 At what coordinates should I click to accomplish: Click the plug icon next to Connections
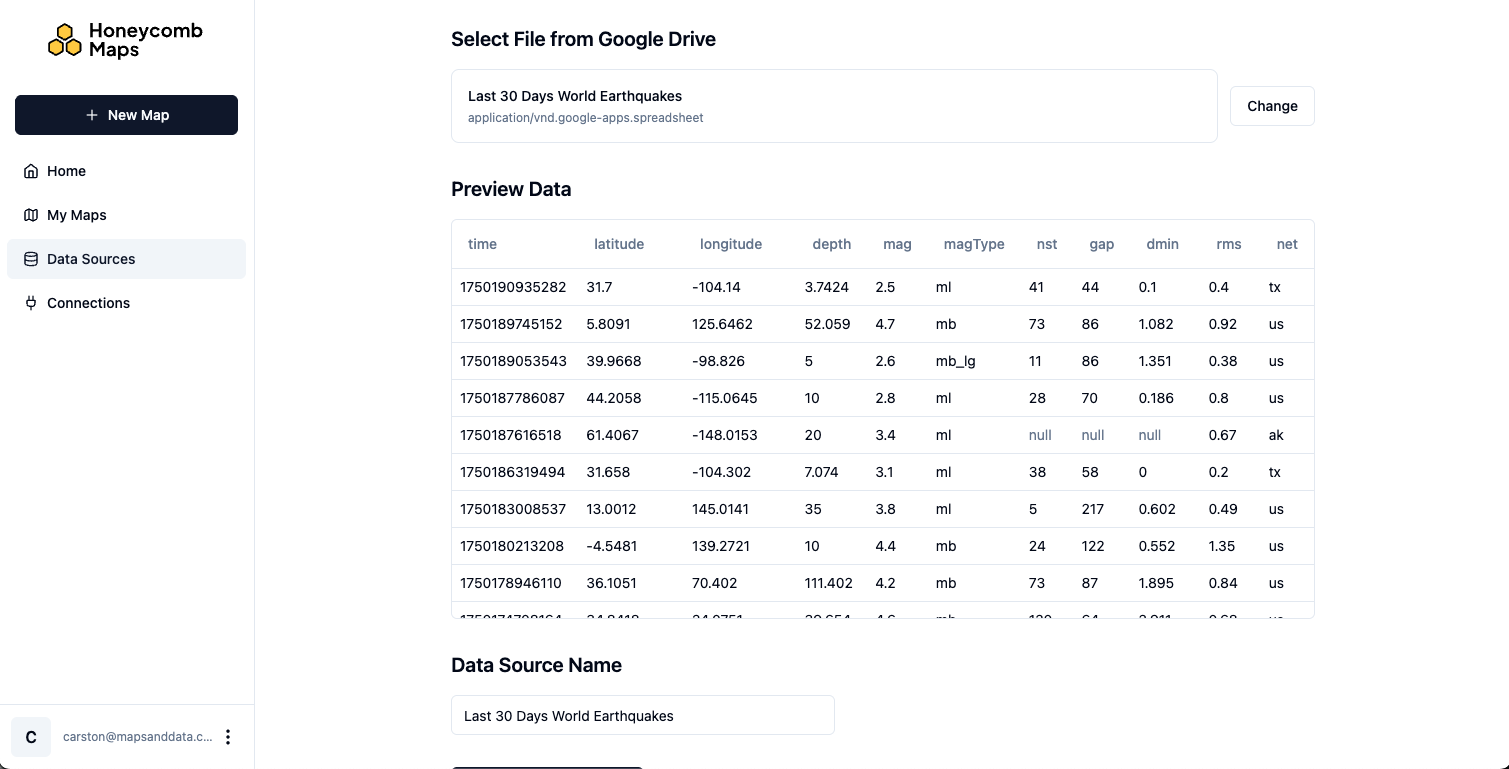(x=29, y=303)
